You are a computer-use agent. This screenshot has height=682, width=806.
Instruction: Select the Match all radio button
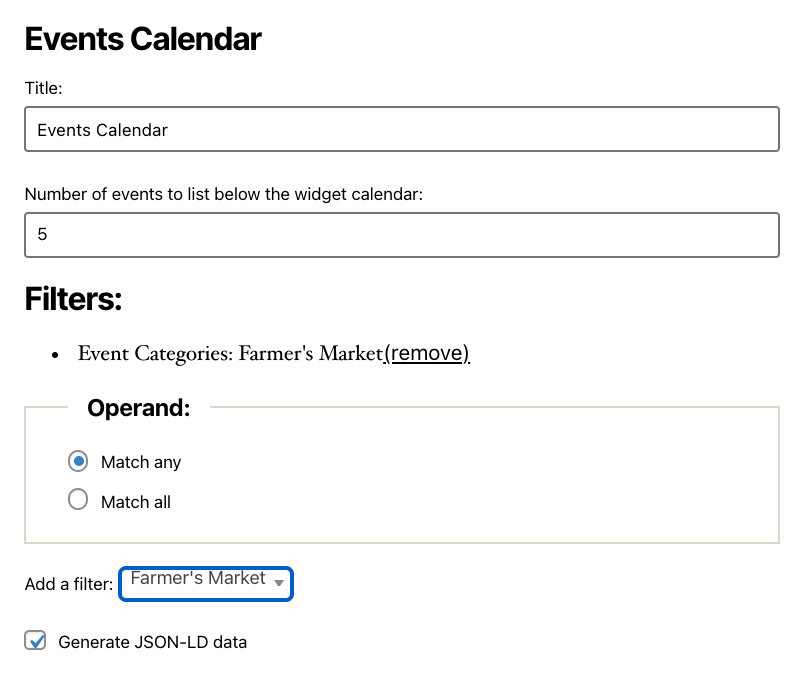point(78,501)
